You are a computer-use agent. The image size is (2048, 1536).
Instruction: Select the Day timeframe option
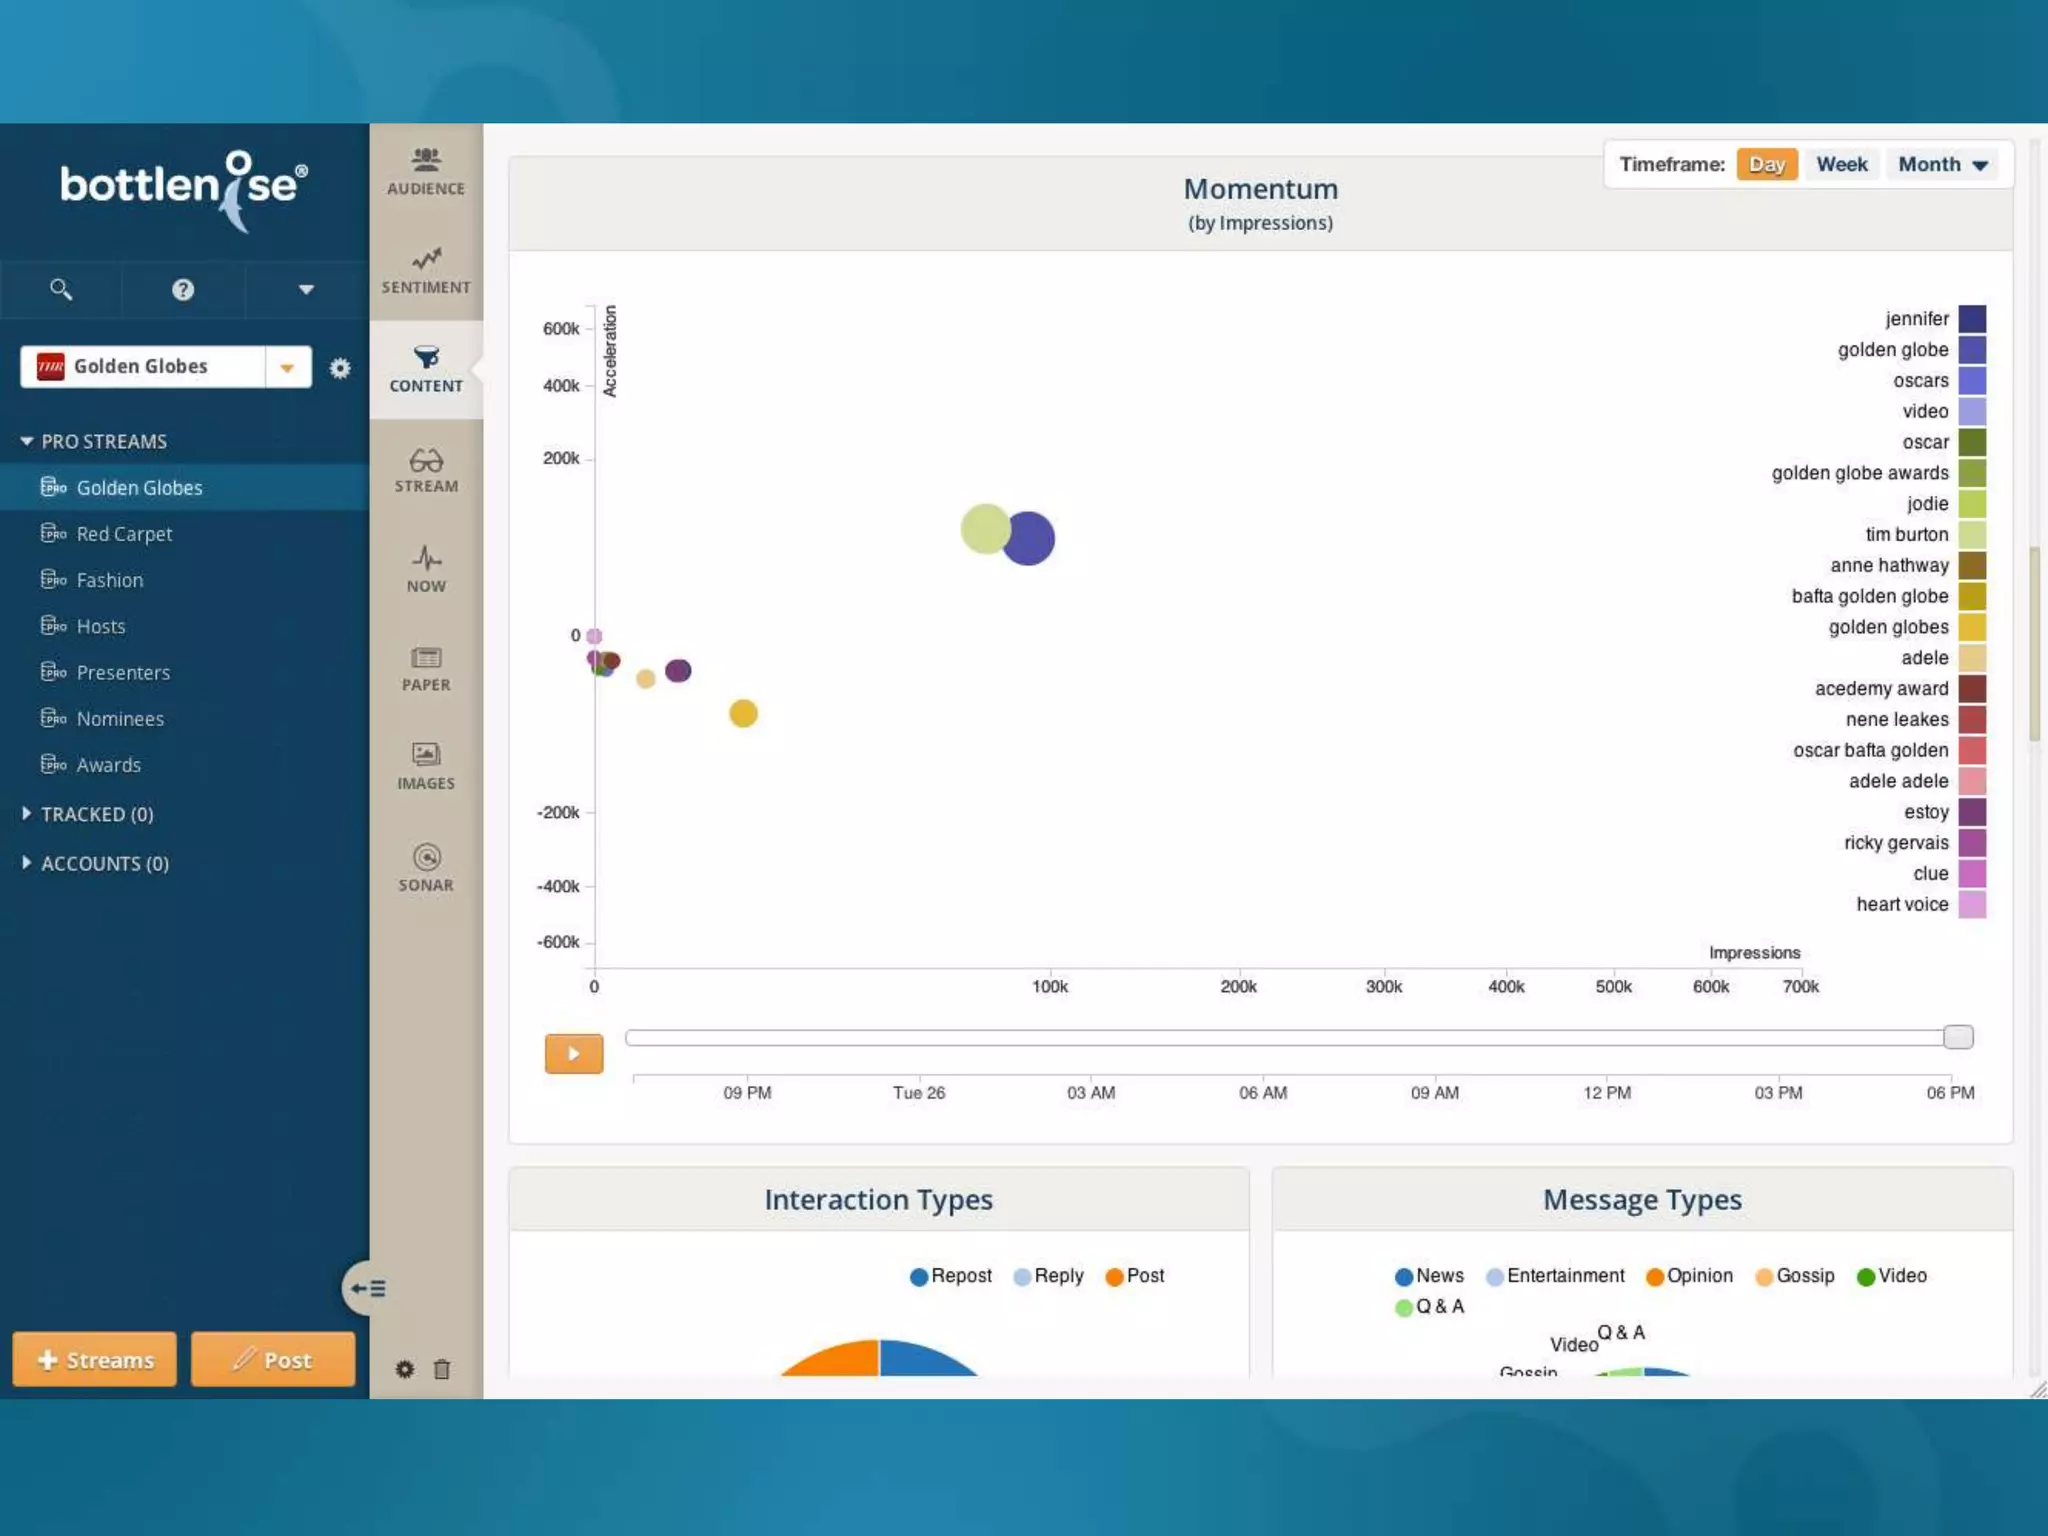(1766, 164)
